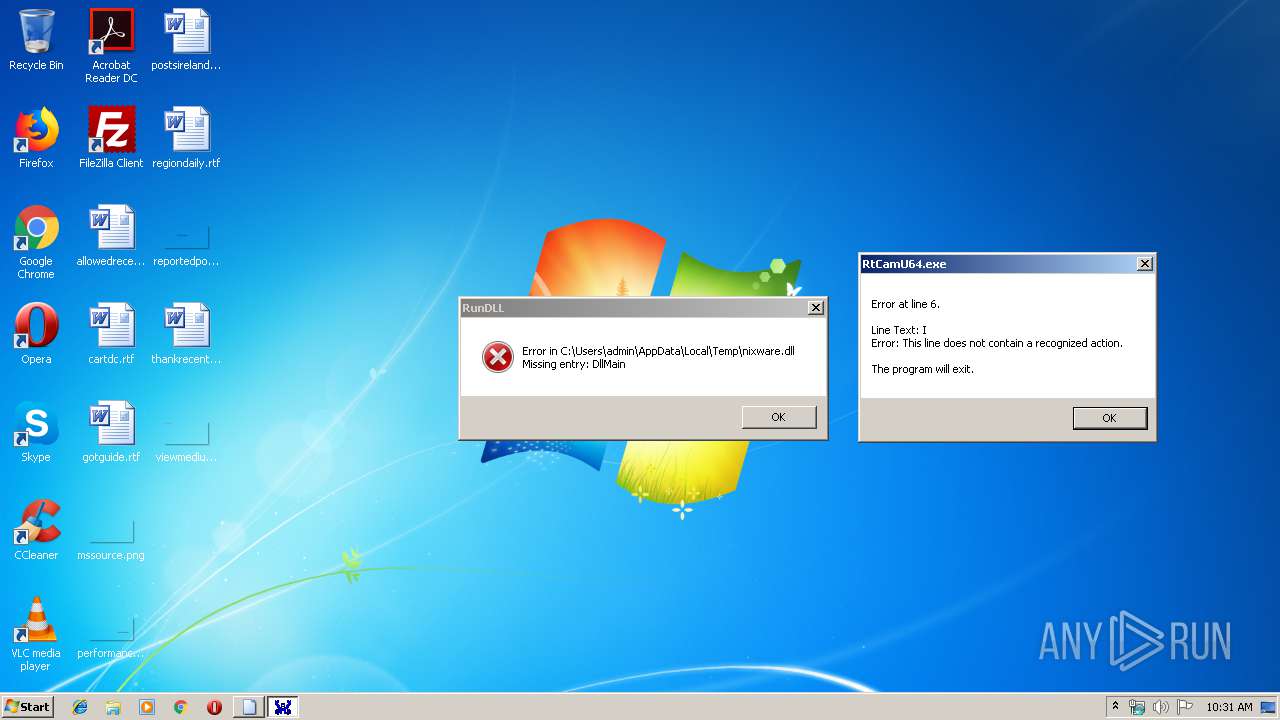Select the postsireland document icon
Viewport: 1280px width, 720px height.
tap(186, 40)
